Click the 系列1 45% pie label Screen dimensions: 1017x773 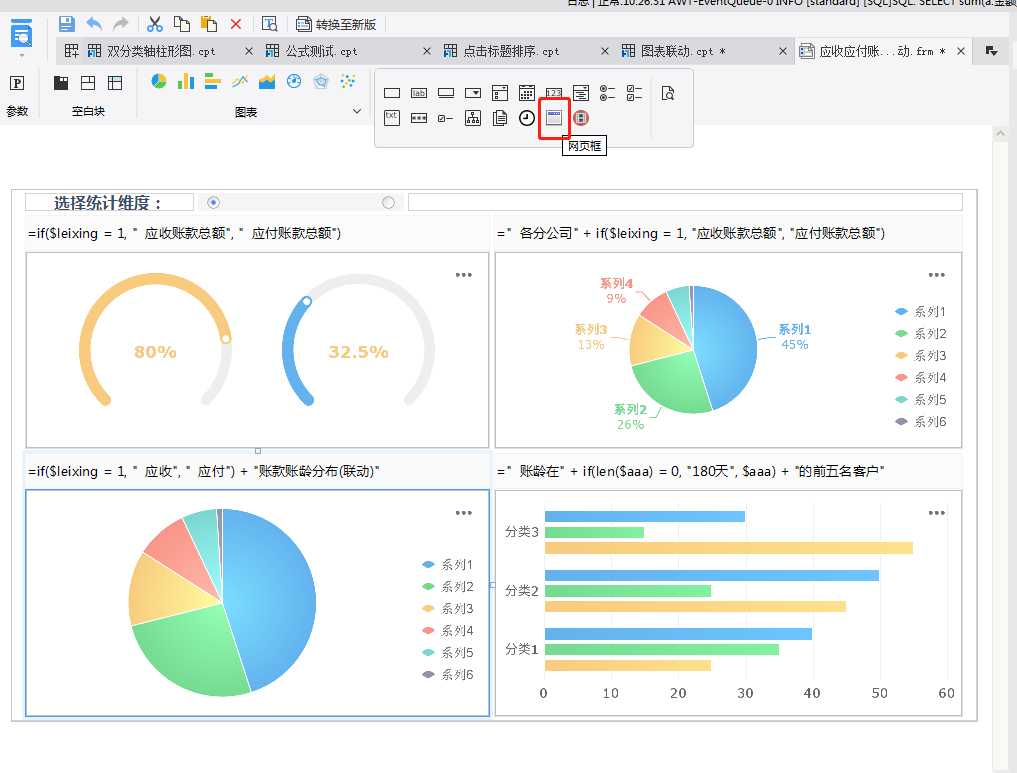(x=795, y=337)
